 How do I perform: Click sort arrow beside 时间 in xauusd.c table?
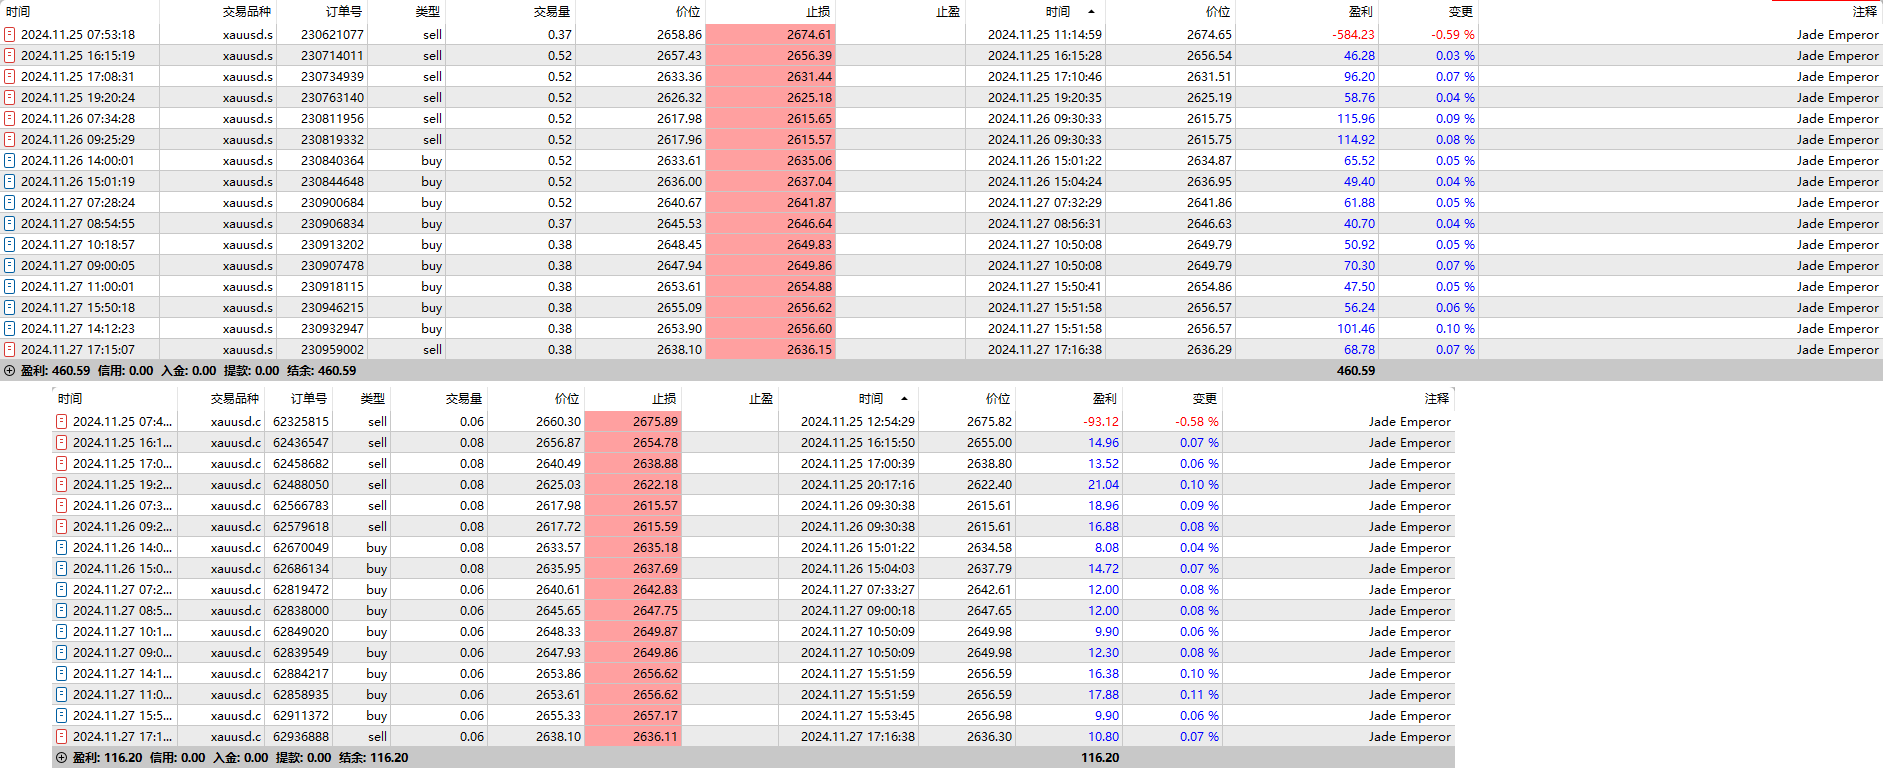(x=904, y=399)
